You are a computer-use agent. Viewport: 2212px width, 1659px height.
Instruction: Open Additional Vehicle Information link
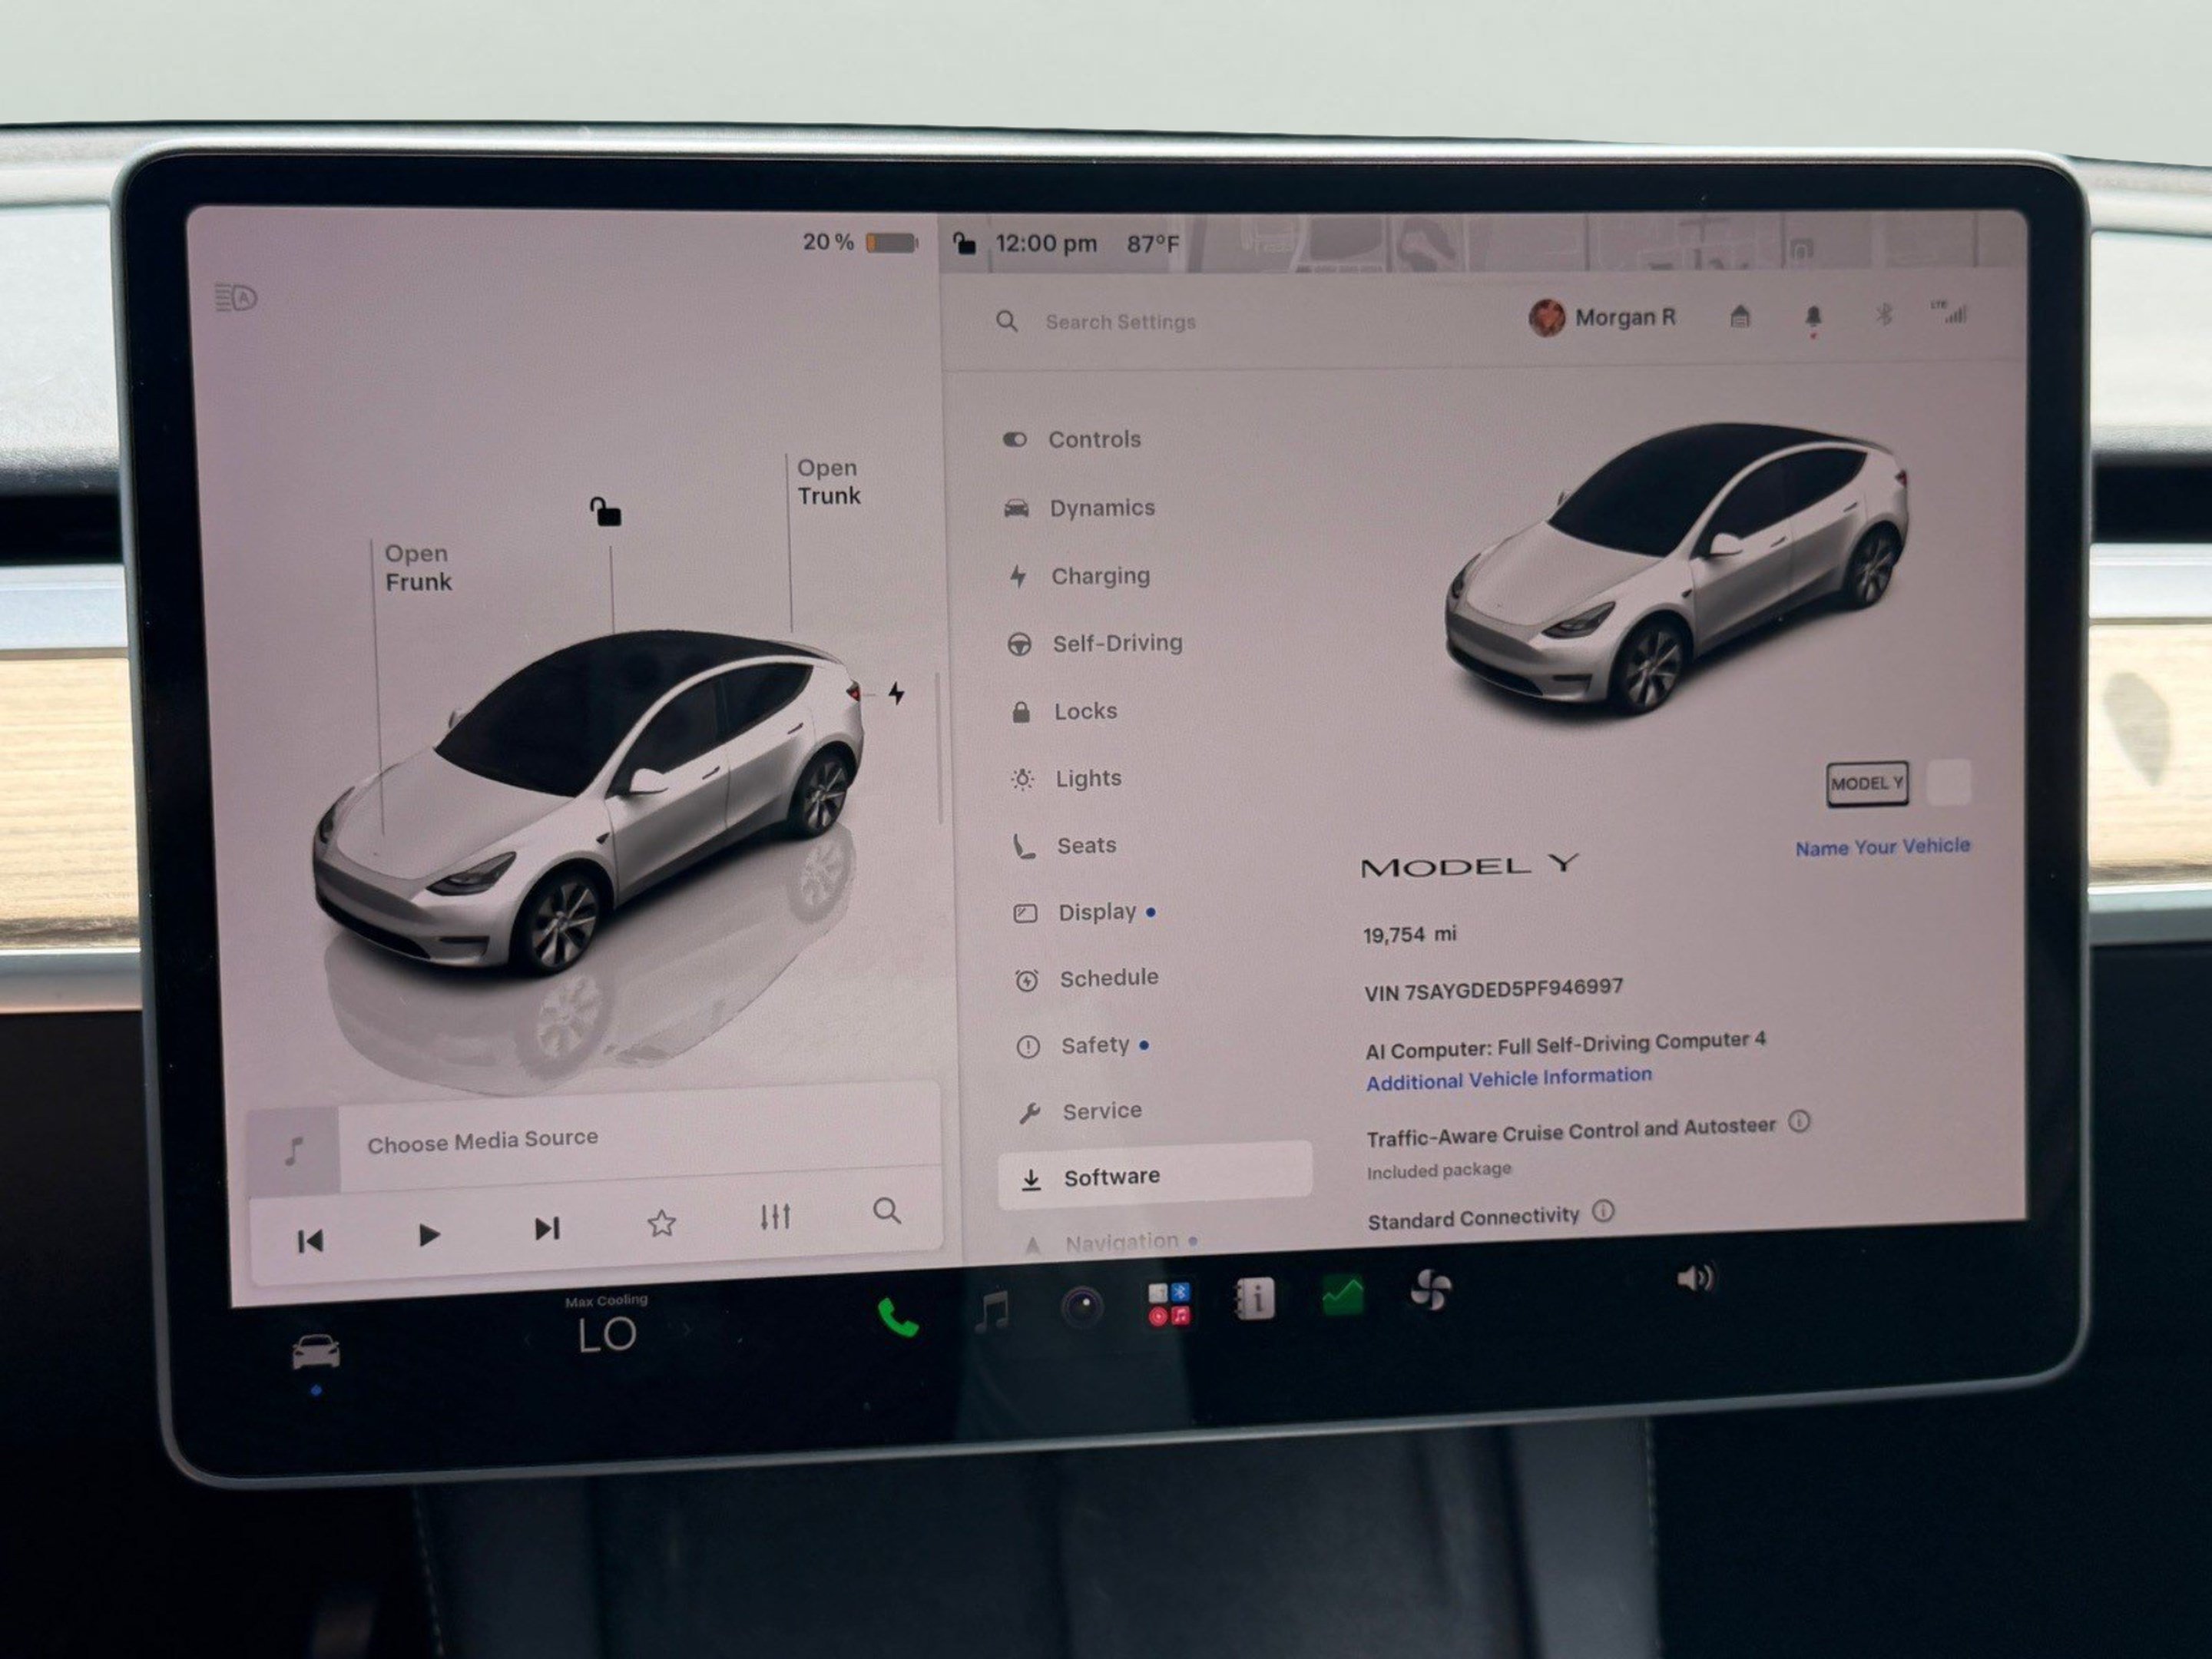click(x=1509, y=1079)
